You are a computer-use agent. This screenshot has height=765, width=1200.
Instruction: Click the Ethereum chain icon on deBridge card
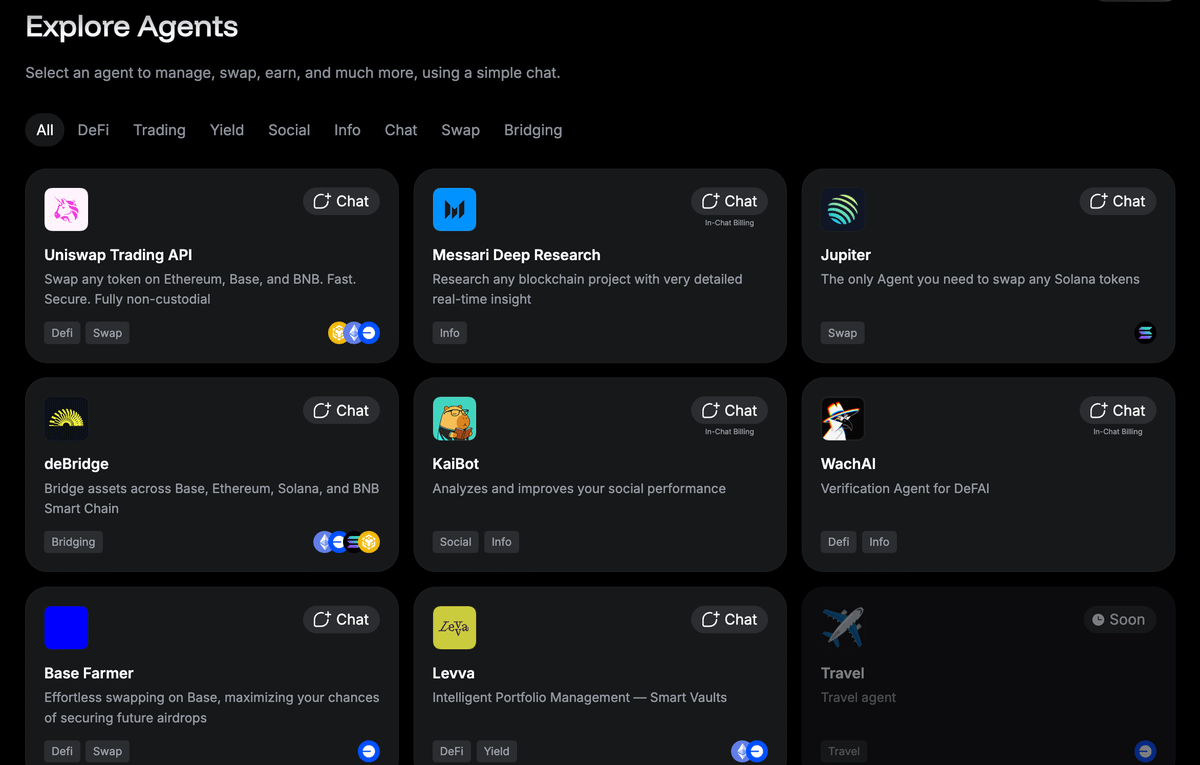(324, 542)
